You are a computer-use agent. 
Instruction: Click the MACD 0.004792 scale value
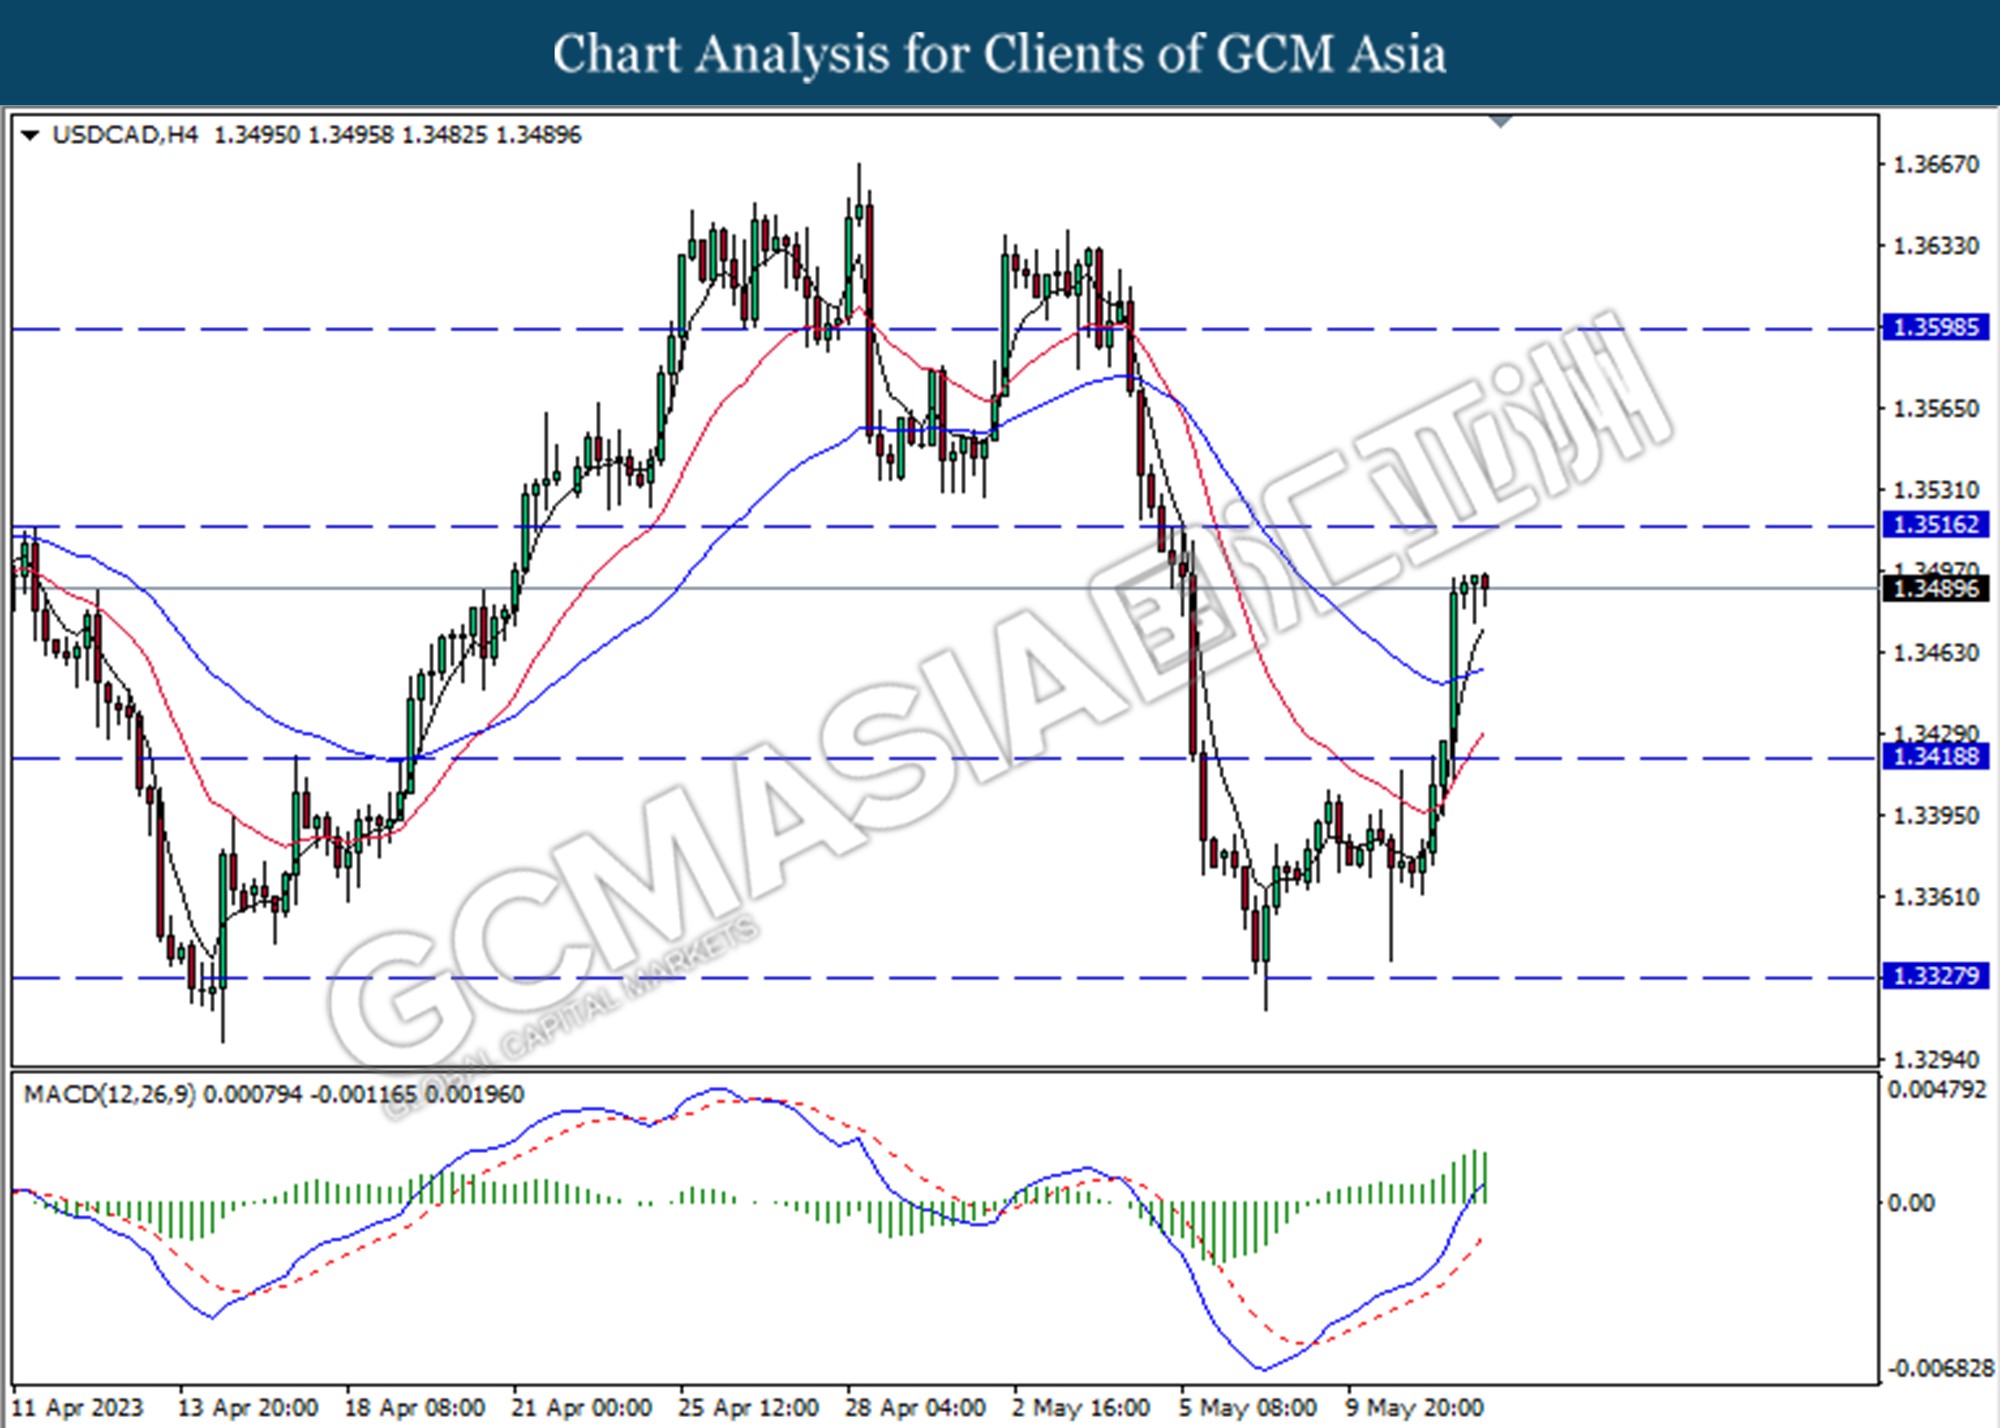point(1936,1090)
